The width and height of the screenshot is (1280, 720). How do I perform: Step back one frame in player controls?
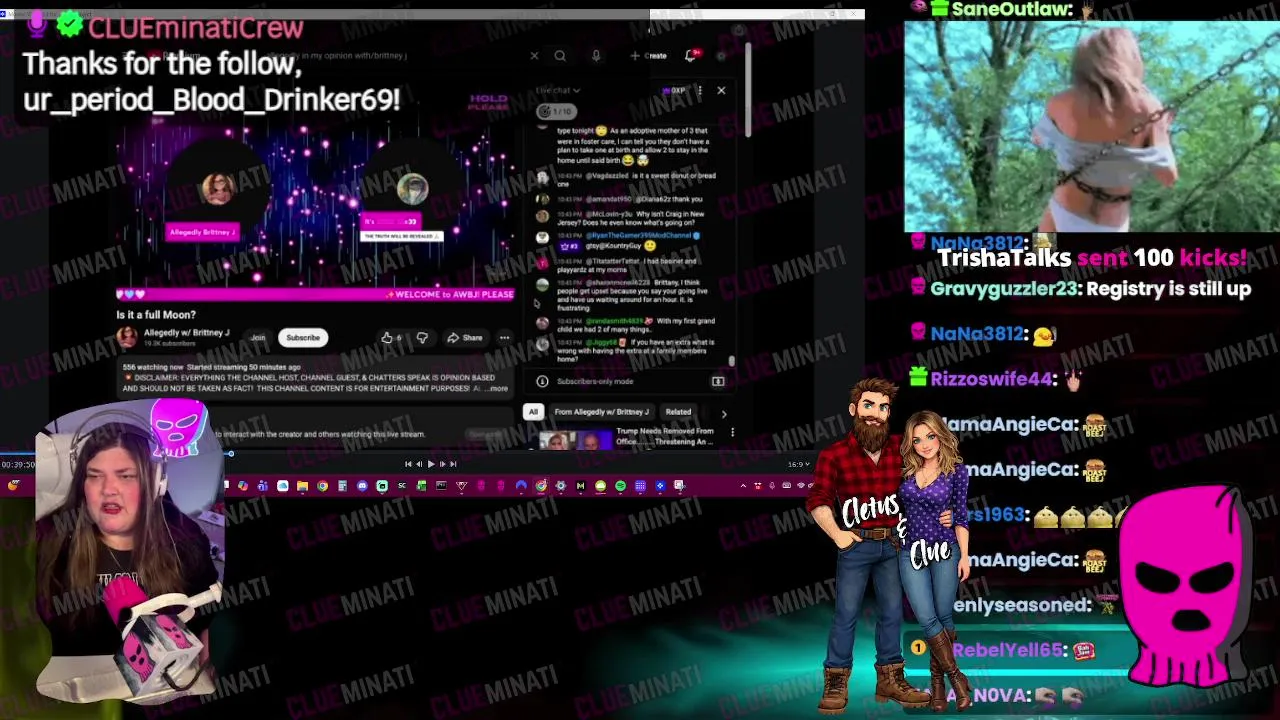coord(419,464)
